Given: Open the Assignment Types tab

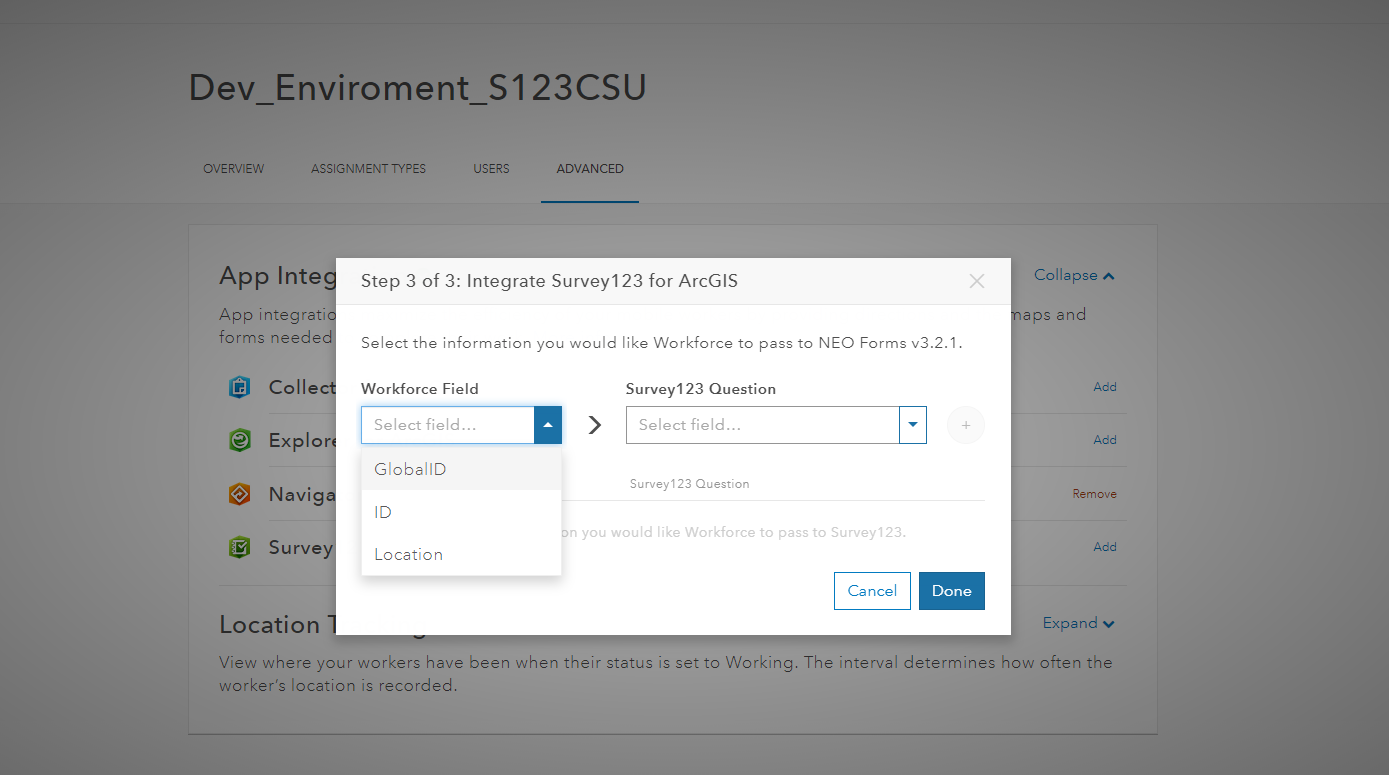Looking at the screenshot, I should point(368,168).
